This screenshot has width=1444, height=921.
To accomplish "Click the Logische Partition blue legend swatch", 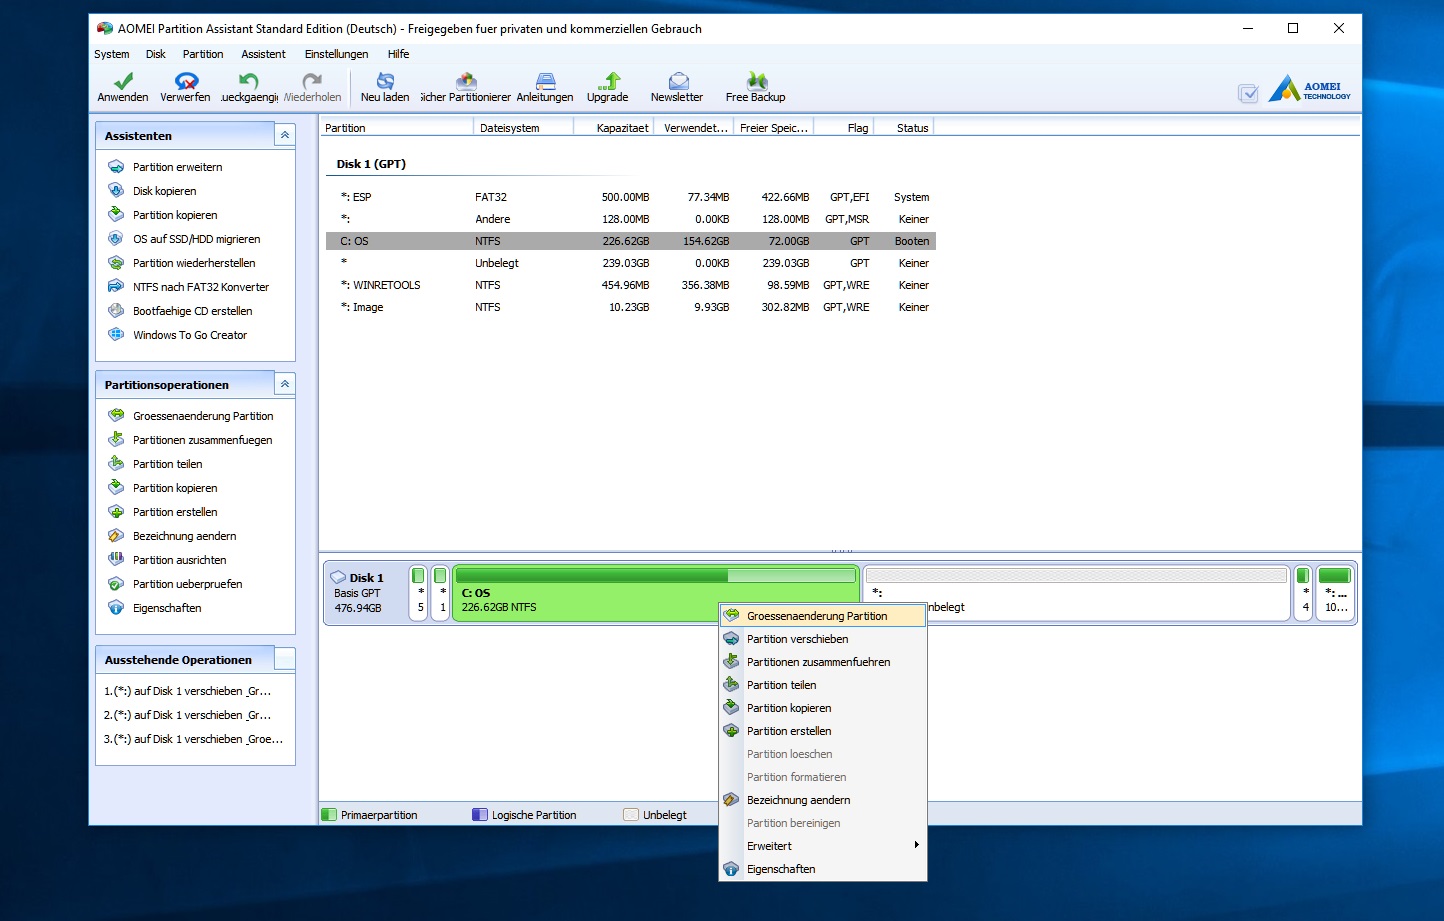I will point(480,815).
